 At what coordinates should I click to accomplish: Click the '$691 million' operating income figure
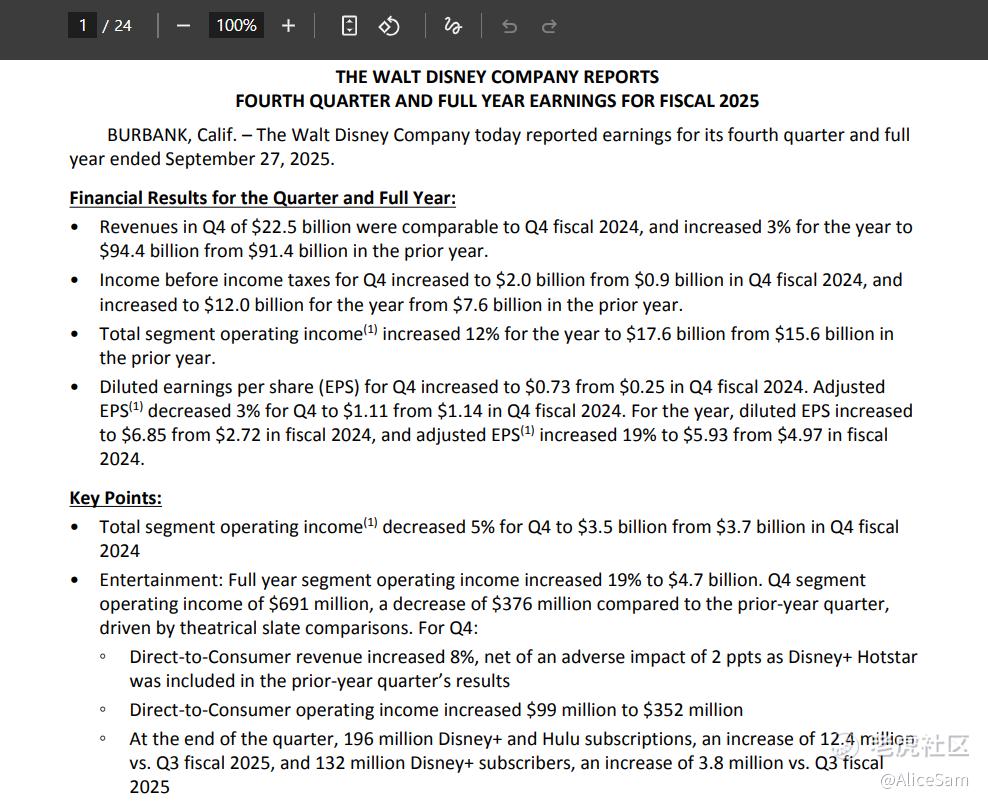click(319, 604)
